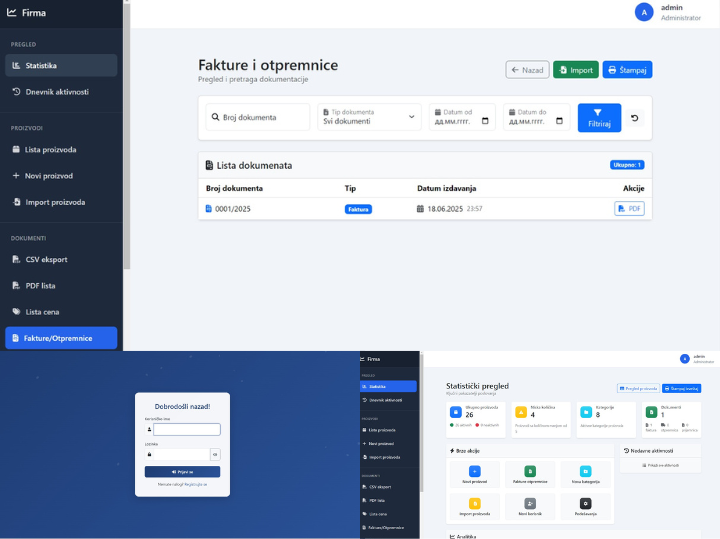Screen dimensions: 720x539
Task: Click the Import proizvoda quick action icon
Action: 475,504
